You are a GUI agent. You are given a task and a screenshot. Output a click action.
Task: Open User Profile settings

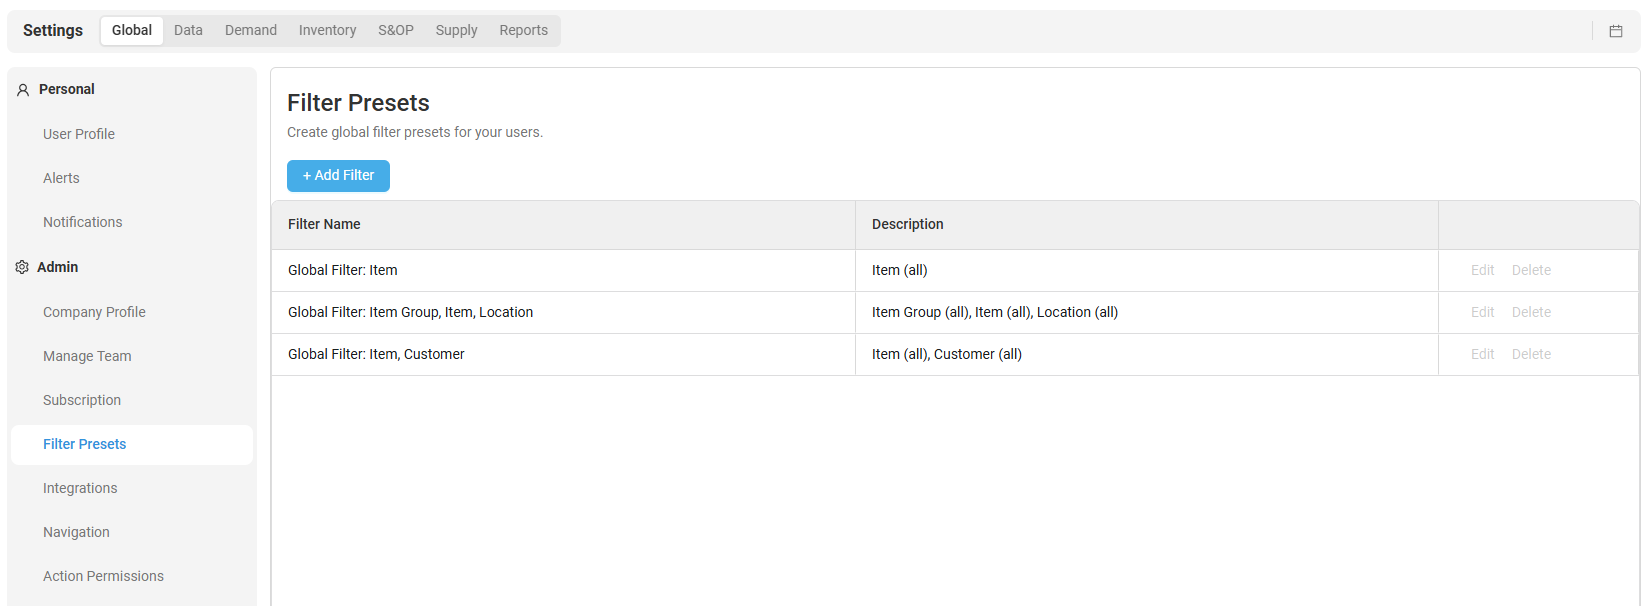[x=79, y=134]
